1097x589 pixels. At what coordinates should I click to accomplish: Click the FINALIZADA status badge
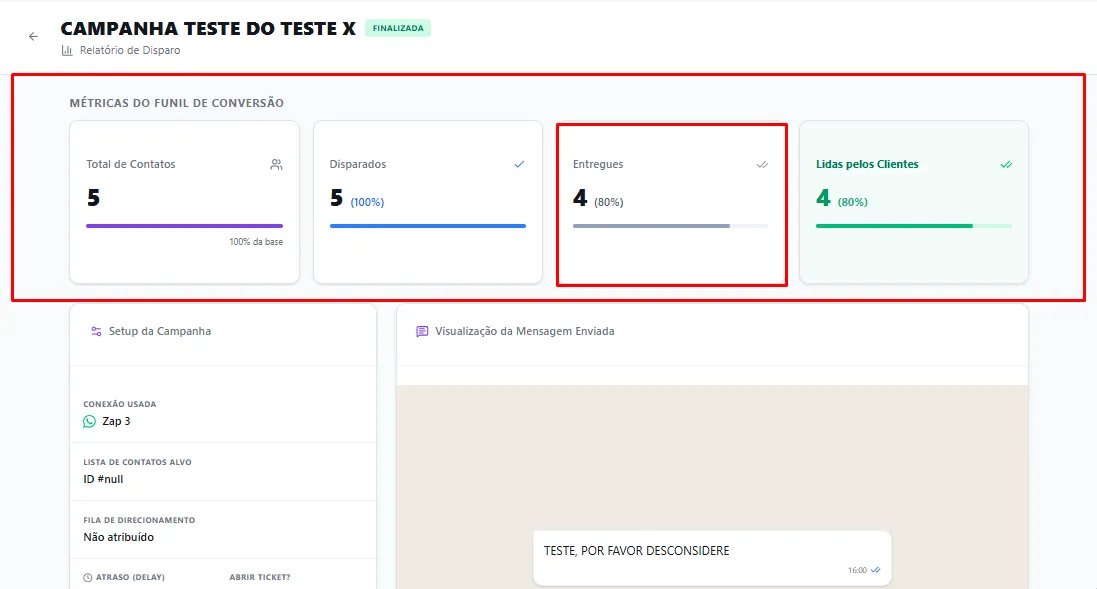point(398,28)
